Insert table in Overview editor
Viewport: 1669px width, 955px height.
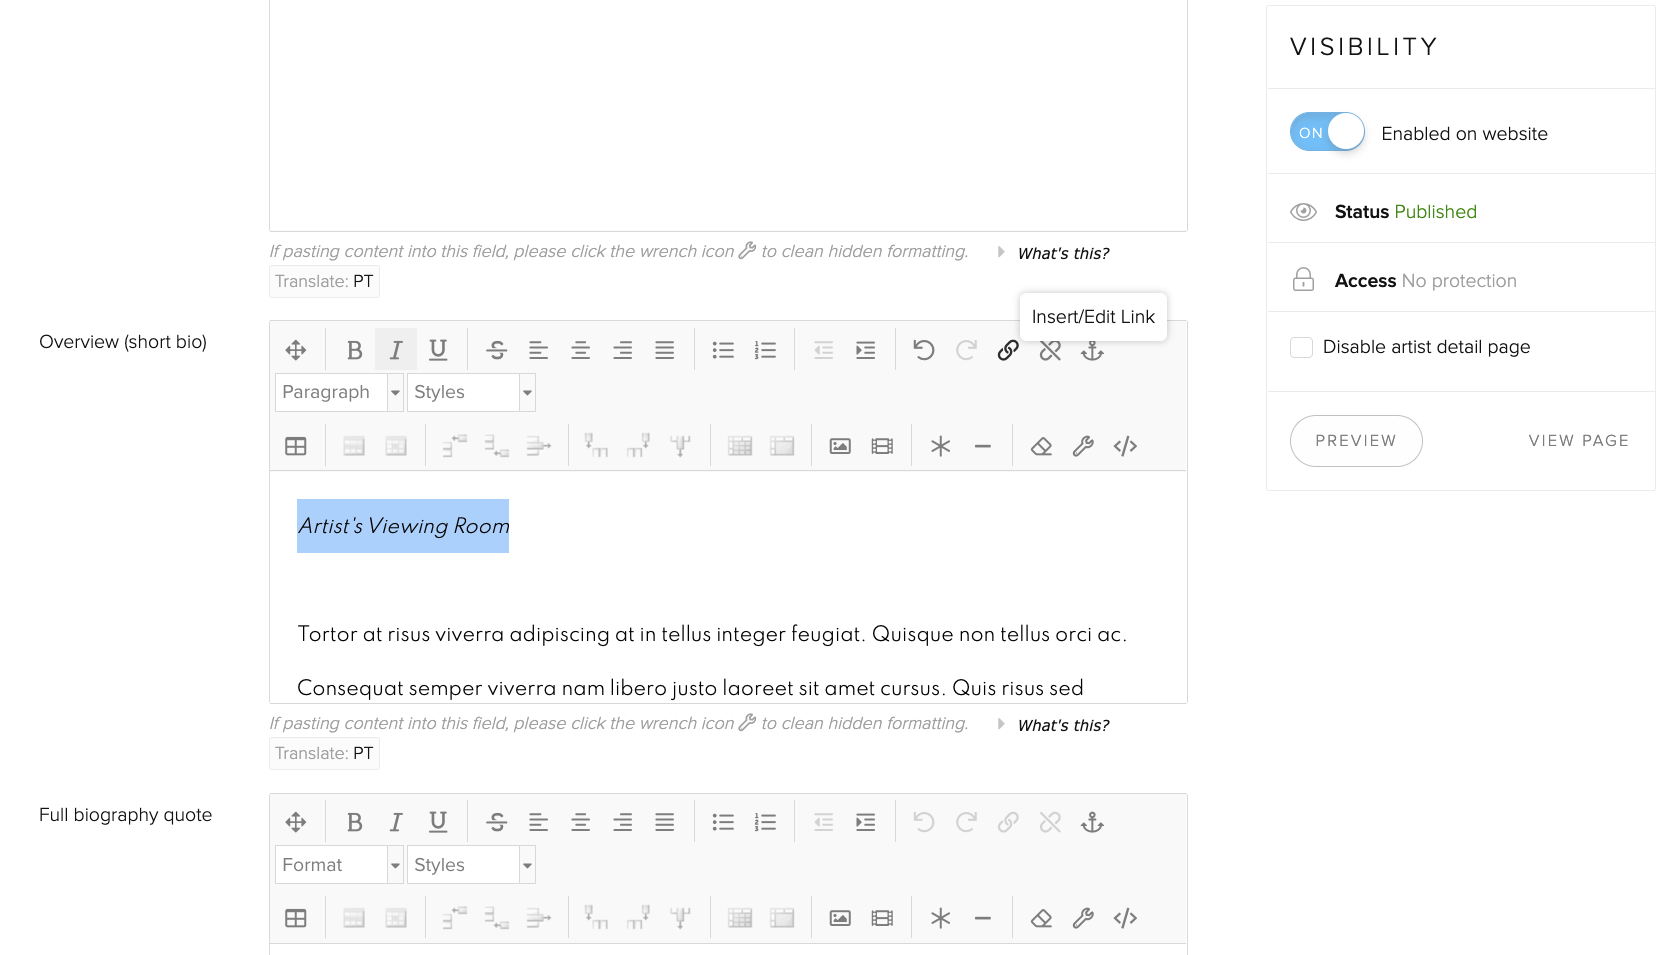(296, 446)
